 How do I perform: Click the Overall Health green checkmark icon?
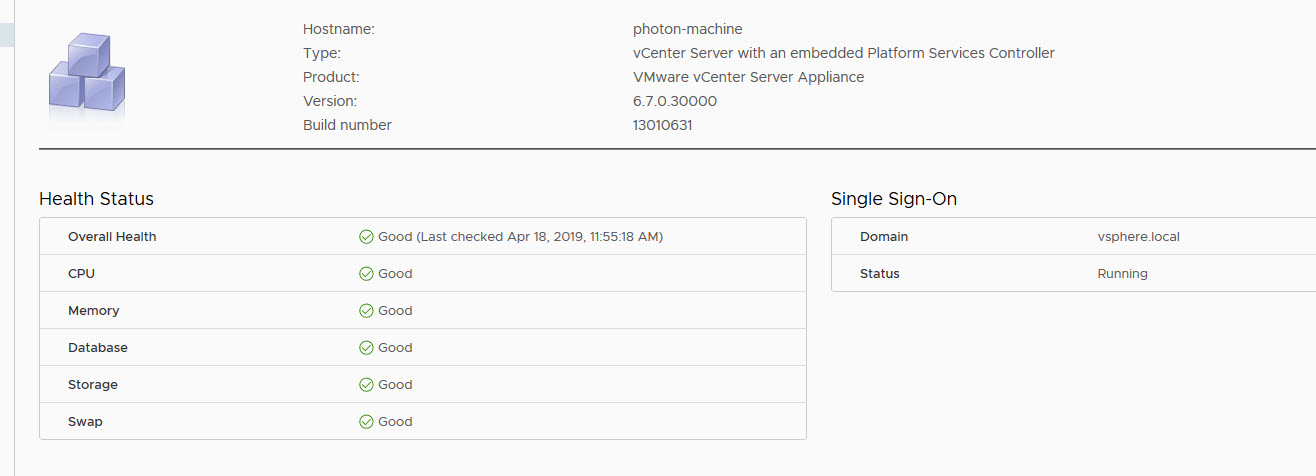coord(366,237)
